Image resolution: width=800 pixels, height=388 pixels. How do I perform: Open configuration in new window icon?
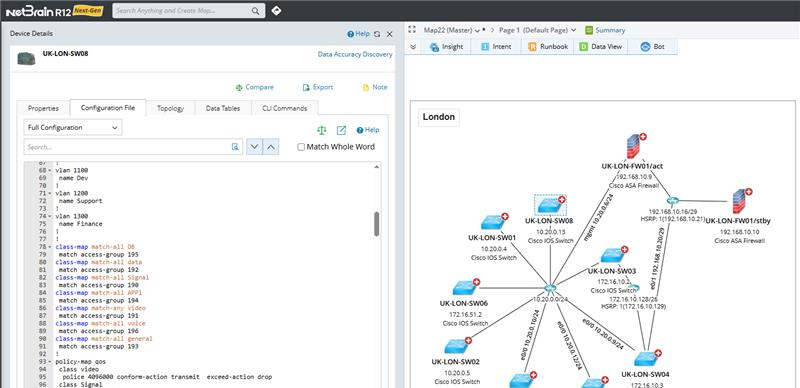341,130
